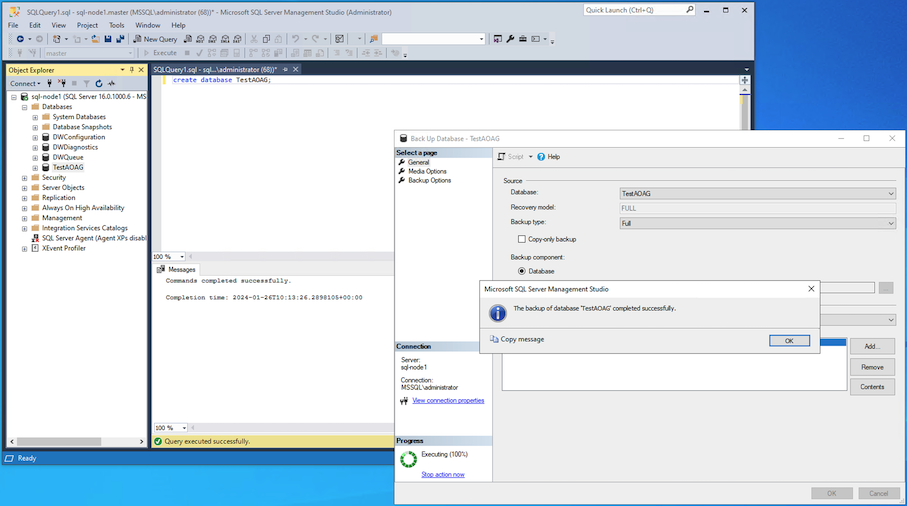
Task: Click the Add... destination button
Action: tap(872, 346)
